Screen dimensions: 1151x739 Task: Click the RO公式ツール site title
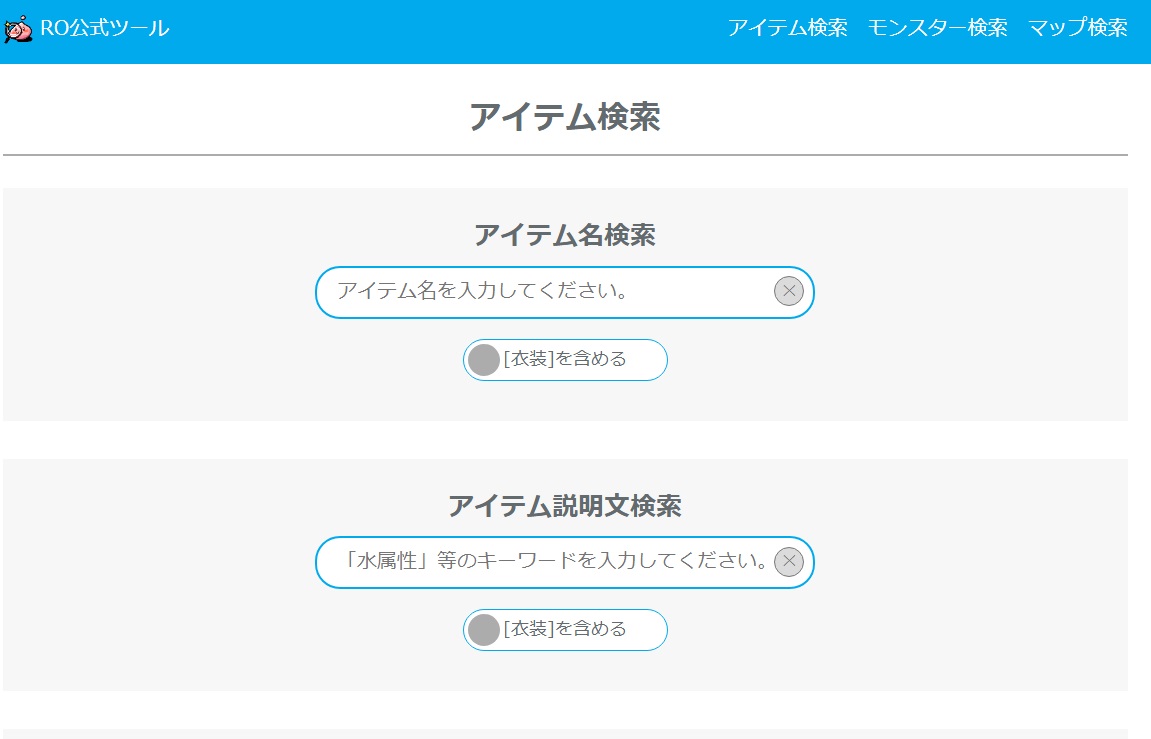point(104,28)
